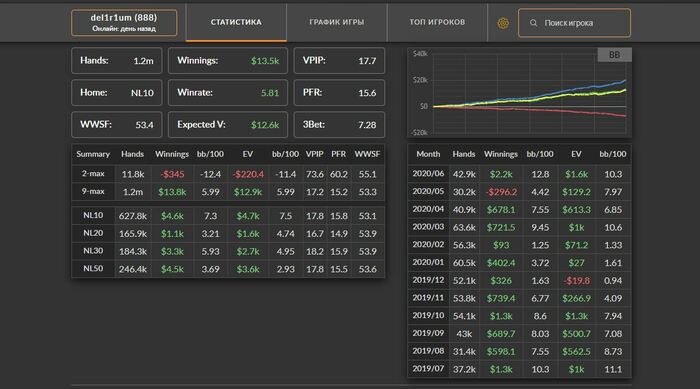The width and height of the screenshot is (700, 389).
Task: Select the 2020/03 month row
Action: 519,227
